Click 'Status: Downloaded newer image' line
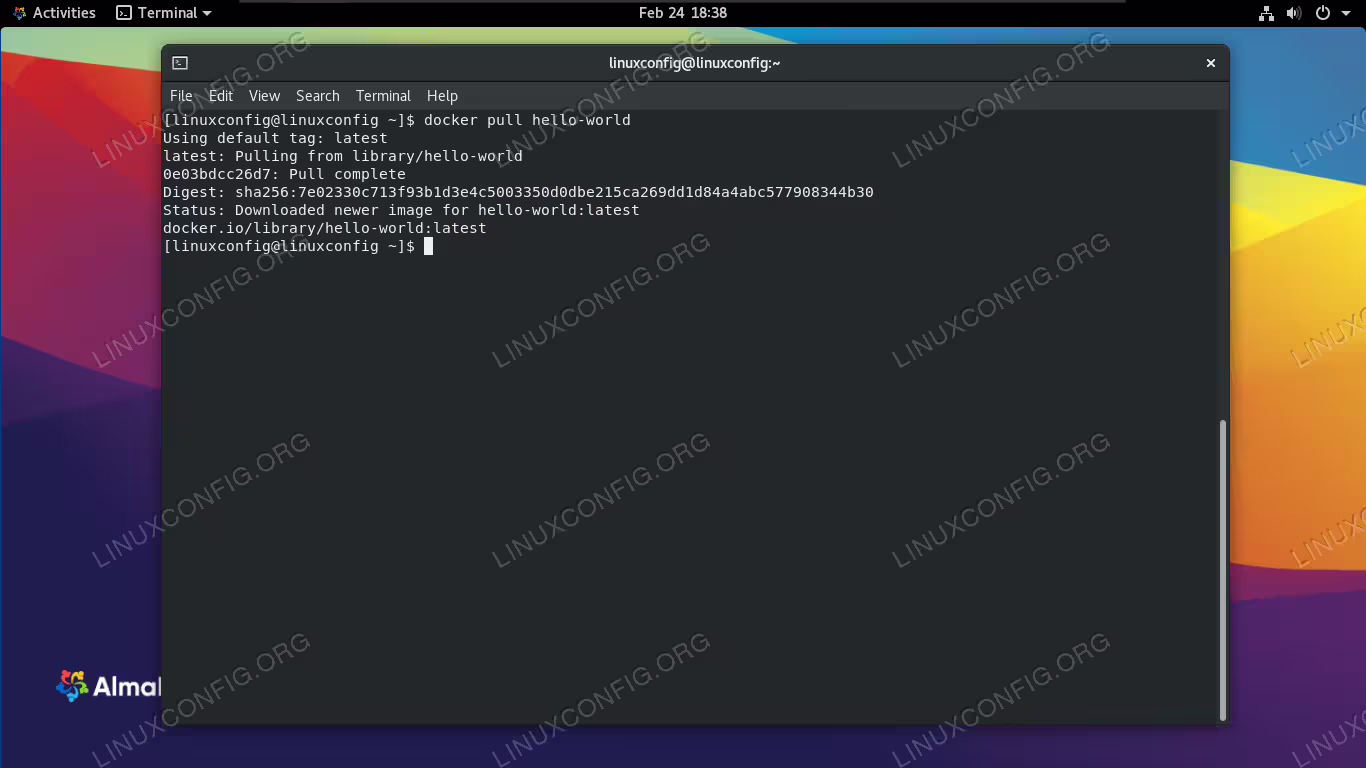The height and width of the screenshot is (768, 1366). [401, 210]
